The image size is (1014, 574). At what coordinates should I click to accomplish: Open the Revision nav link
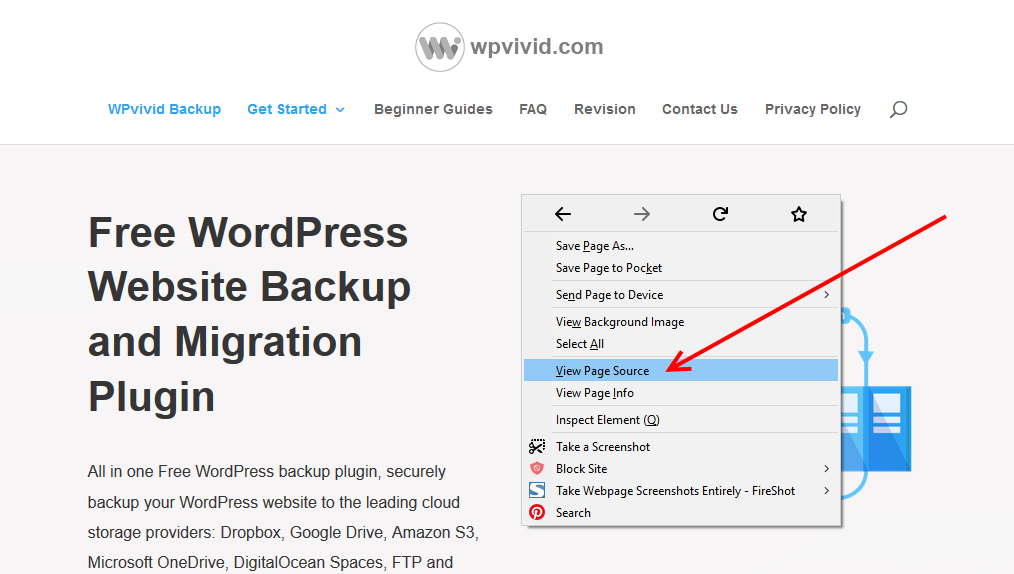(x=605, y=109)
